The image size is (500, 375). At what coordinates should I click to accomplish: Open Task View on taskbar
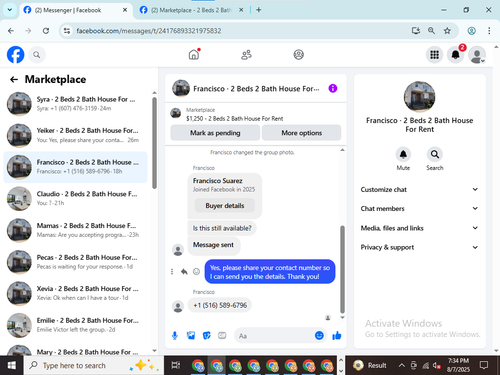(176, 365)
